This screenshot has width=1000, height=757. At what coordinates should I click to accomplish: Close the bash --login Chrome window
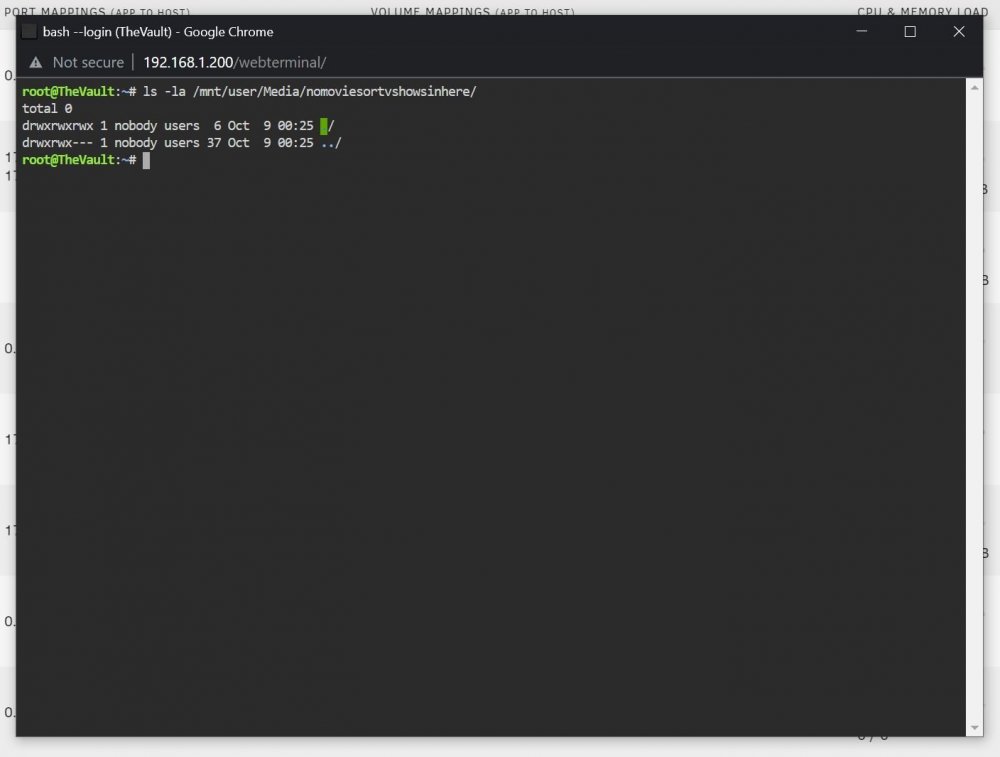[x=959, y=31]
